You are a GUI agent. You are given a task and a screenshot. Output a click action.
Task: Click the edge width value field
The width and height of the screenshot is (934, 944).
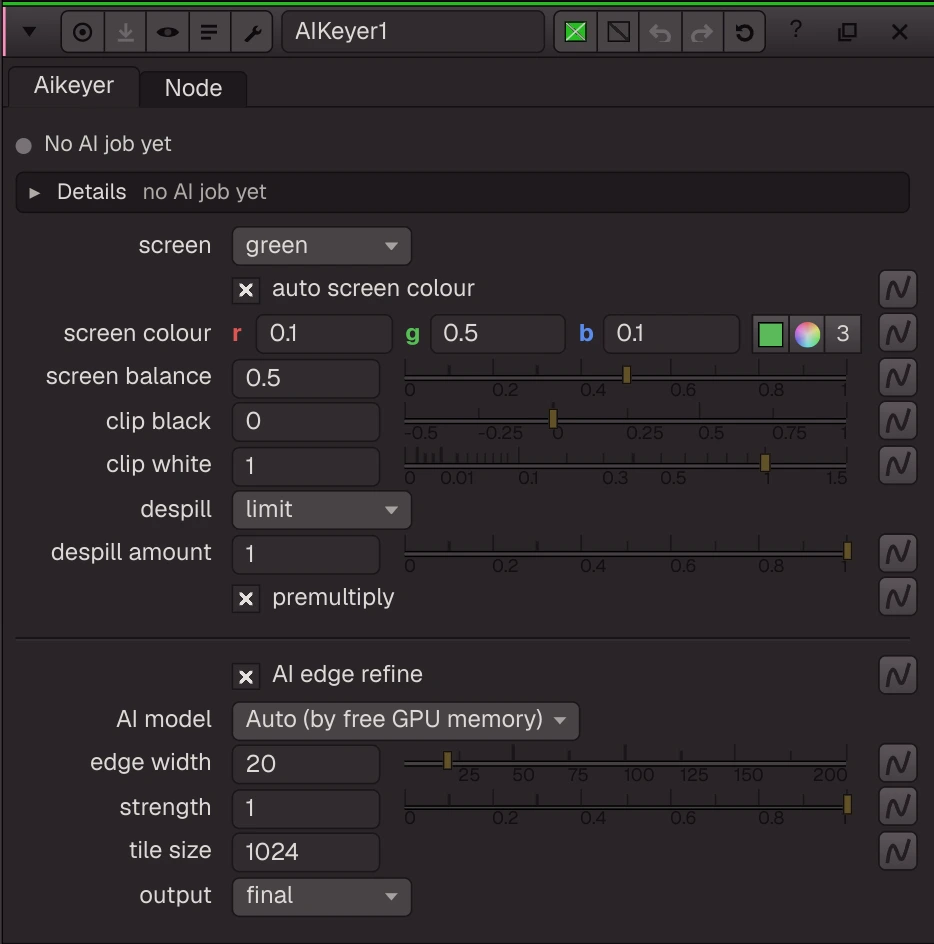pos(306,764)
